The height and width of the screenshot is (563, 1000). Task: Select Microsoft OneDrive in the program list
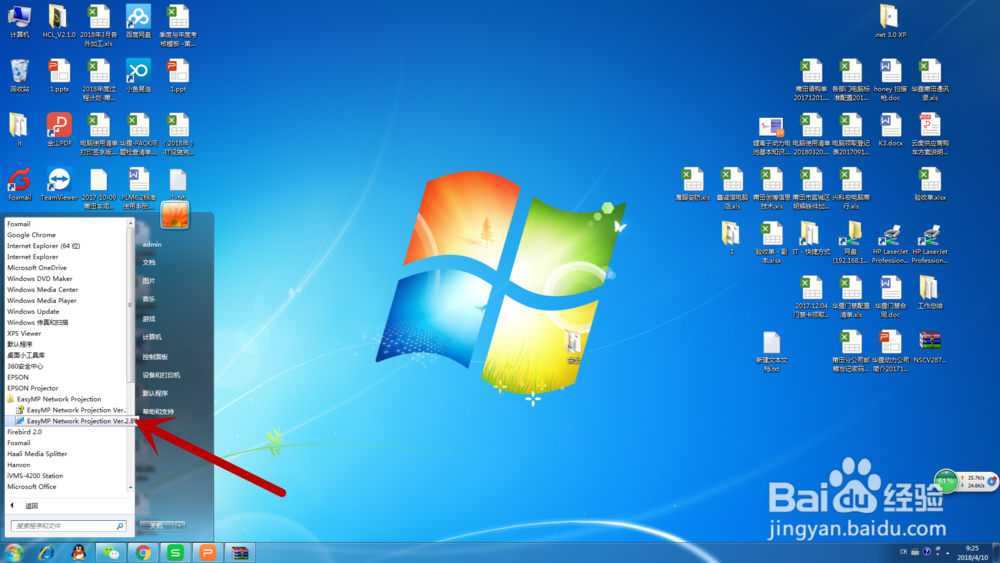(x=36, y=268)
